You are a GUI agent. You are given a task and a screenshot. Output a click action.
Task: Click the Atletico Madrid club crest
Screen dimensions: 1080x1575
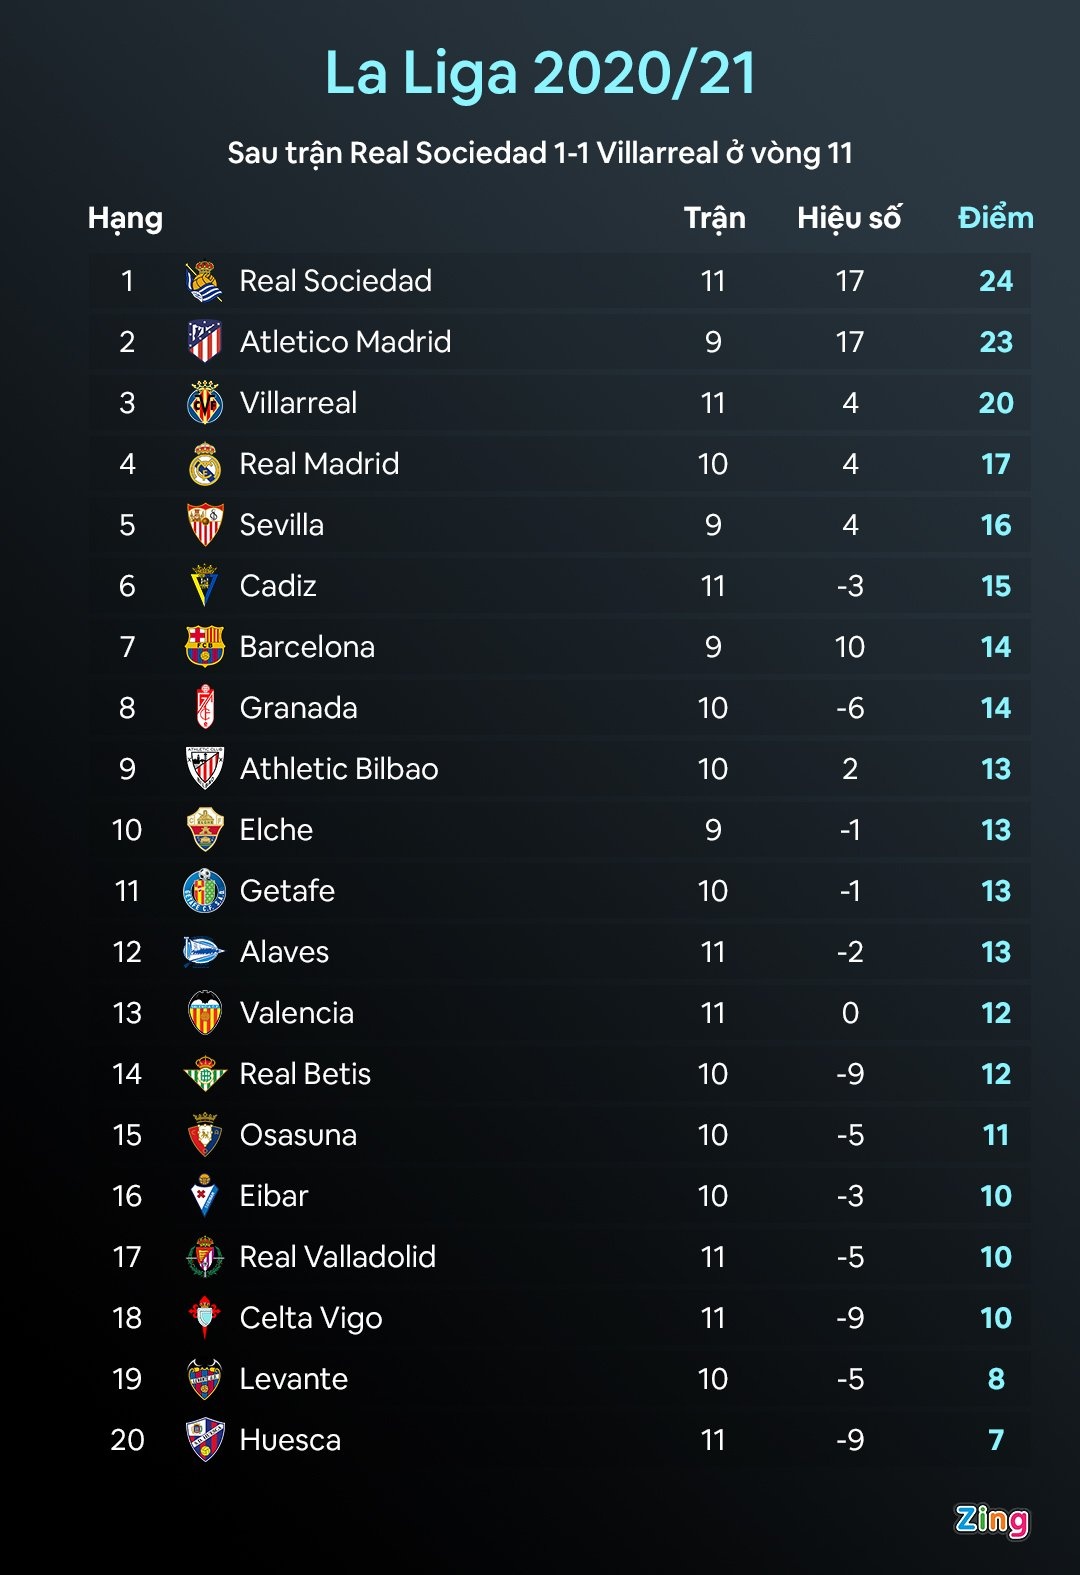205,342
